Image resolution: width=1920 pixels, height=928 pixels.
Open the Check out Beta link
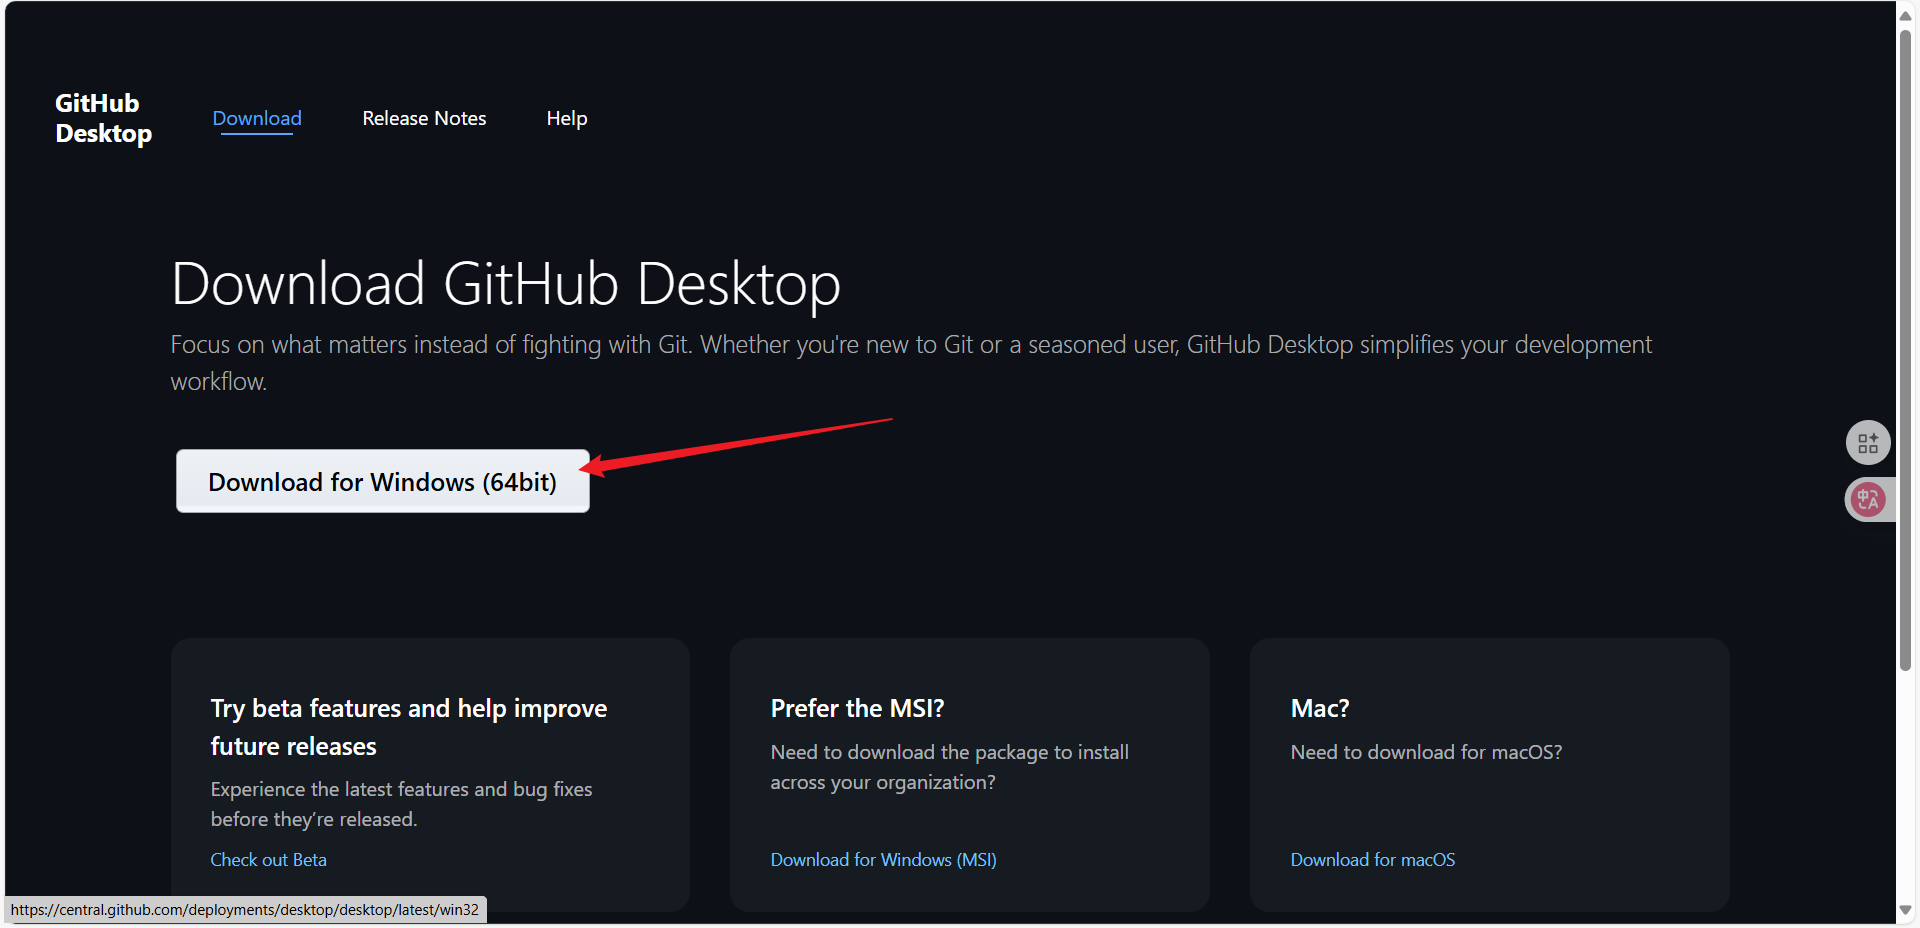[268, 859]
